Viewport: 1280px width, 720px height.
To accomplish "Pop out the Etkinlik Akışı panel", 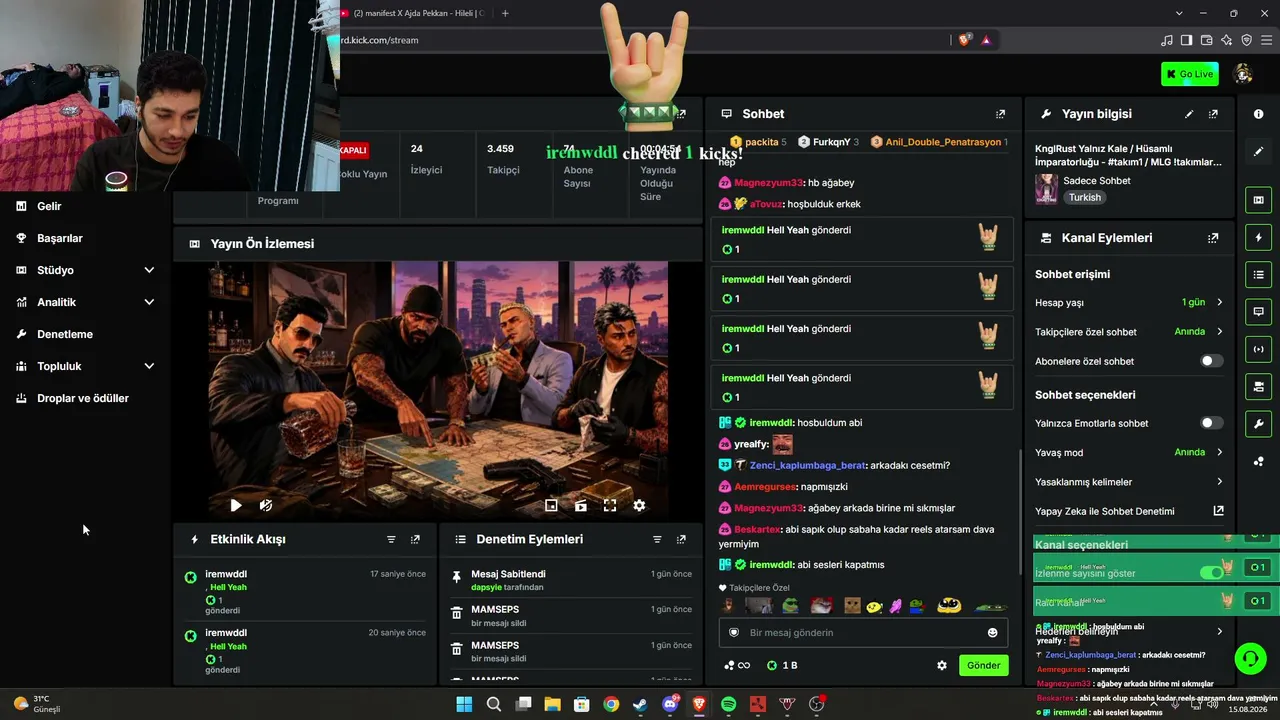I will (x=415, y=539).
